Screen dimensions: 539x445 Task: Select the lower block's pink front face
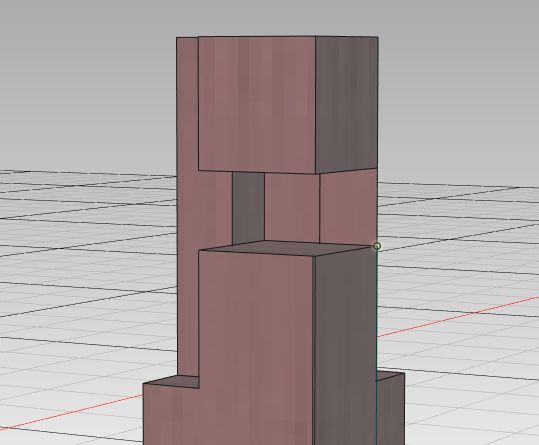[256, 347]
